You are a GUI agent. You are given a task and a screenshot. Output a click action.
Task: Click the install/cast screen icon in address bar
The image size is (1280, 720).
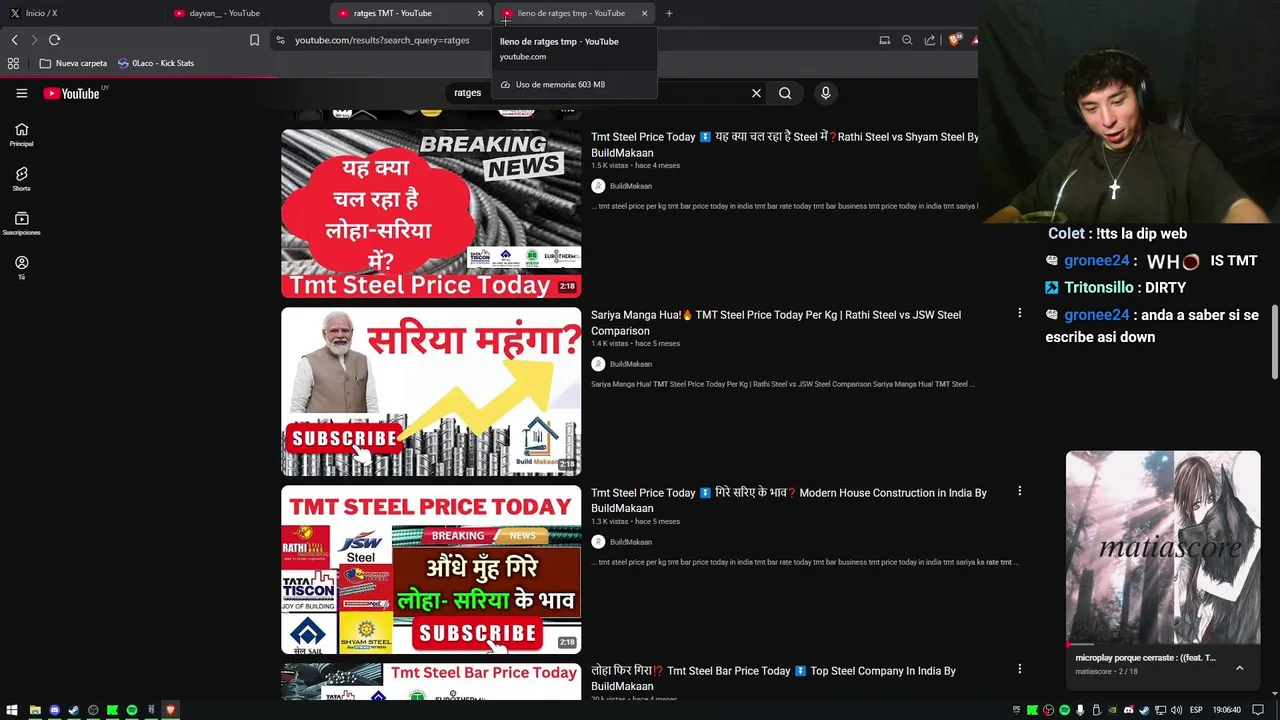[884, 40]
